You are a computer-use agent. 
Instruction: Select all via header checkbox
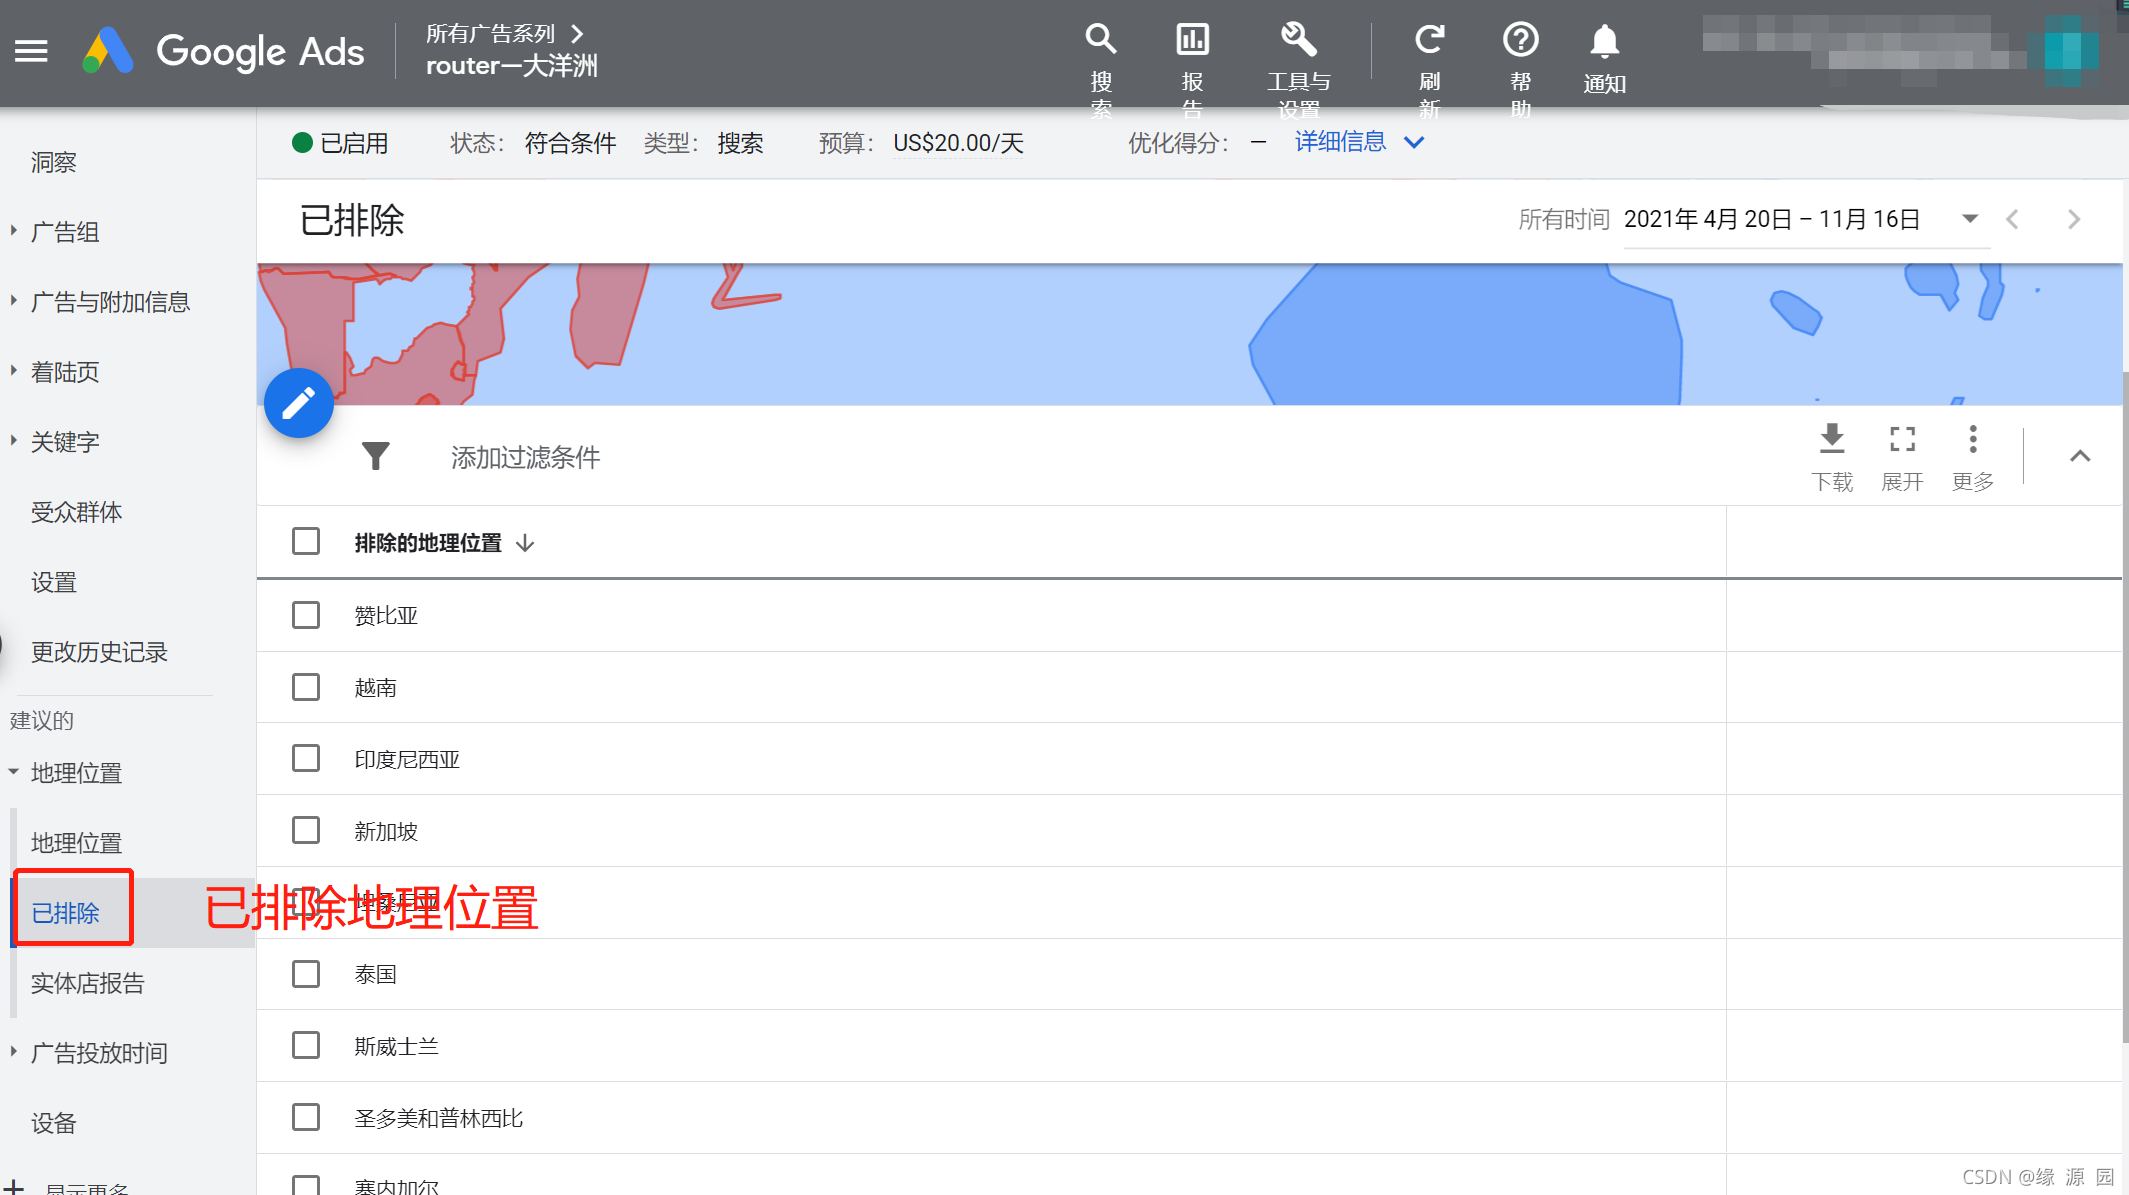[x=306, y=542]
